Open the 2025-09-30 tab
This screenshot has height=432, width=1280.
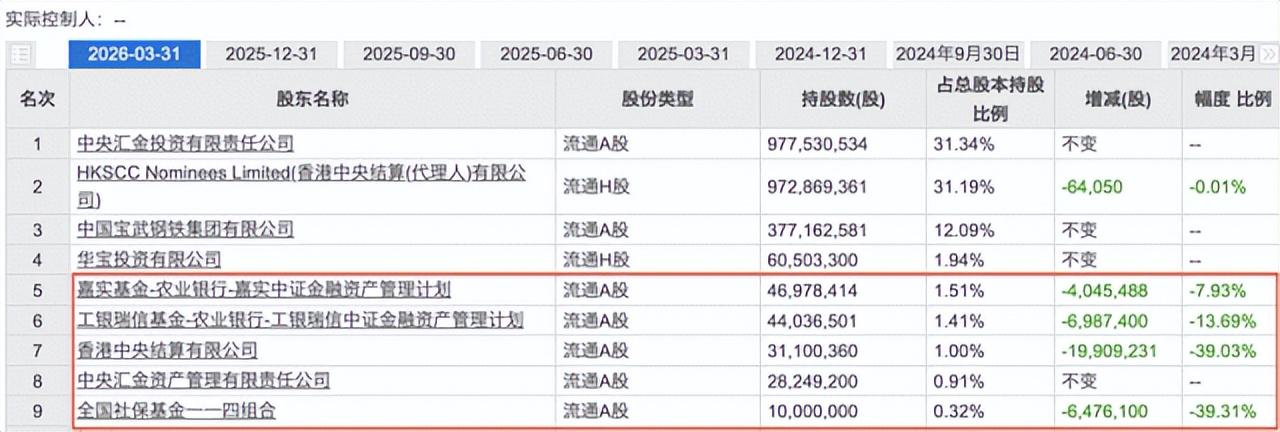pyautogui.click(x=409, y=54)
